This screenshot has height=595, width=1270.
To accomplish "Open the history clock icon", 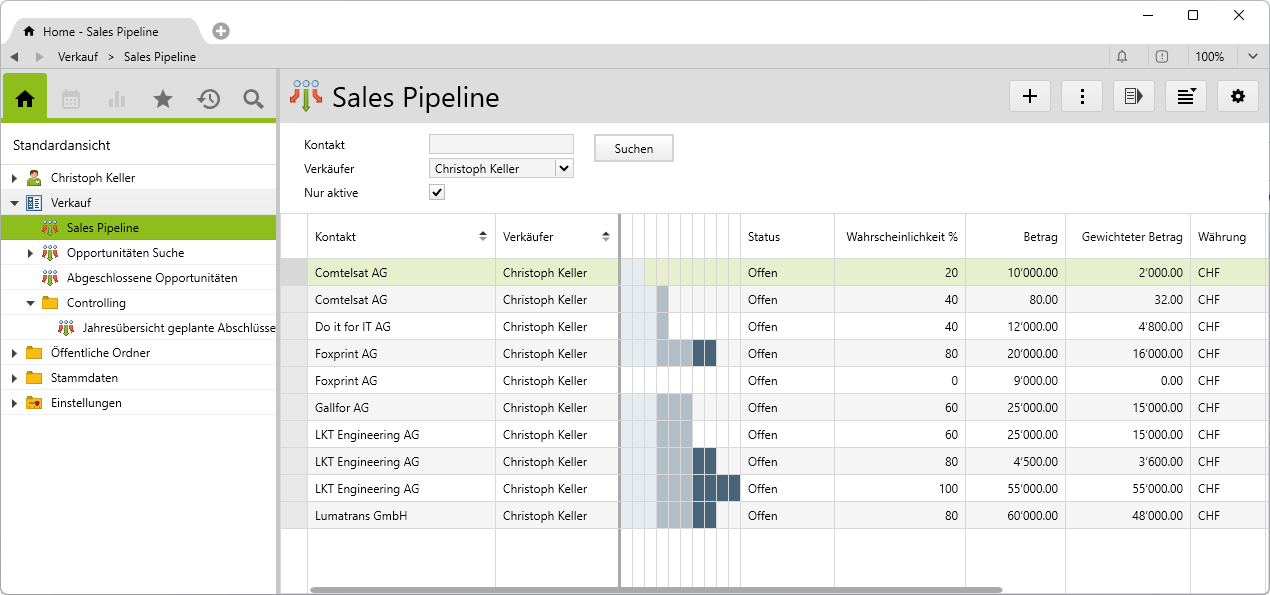I will [208, 98].
